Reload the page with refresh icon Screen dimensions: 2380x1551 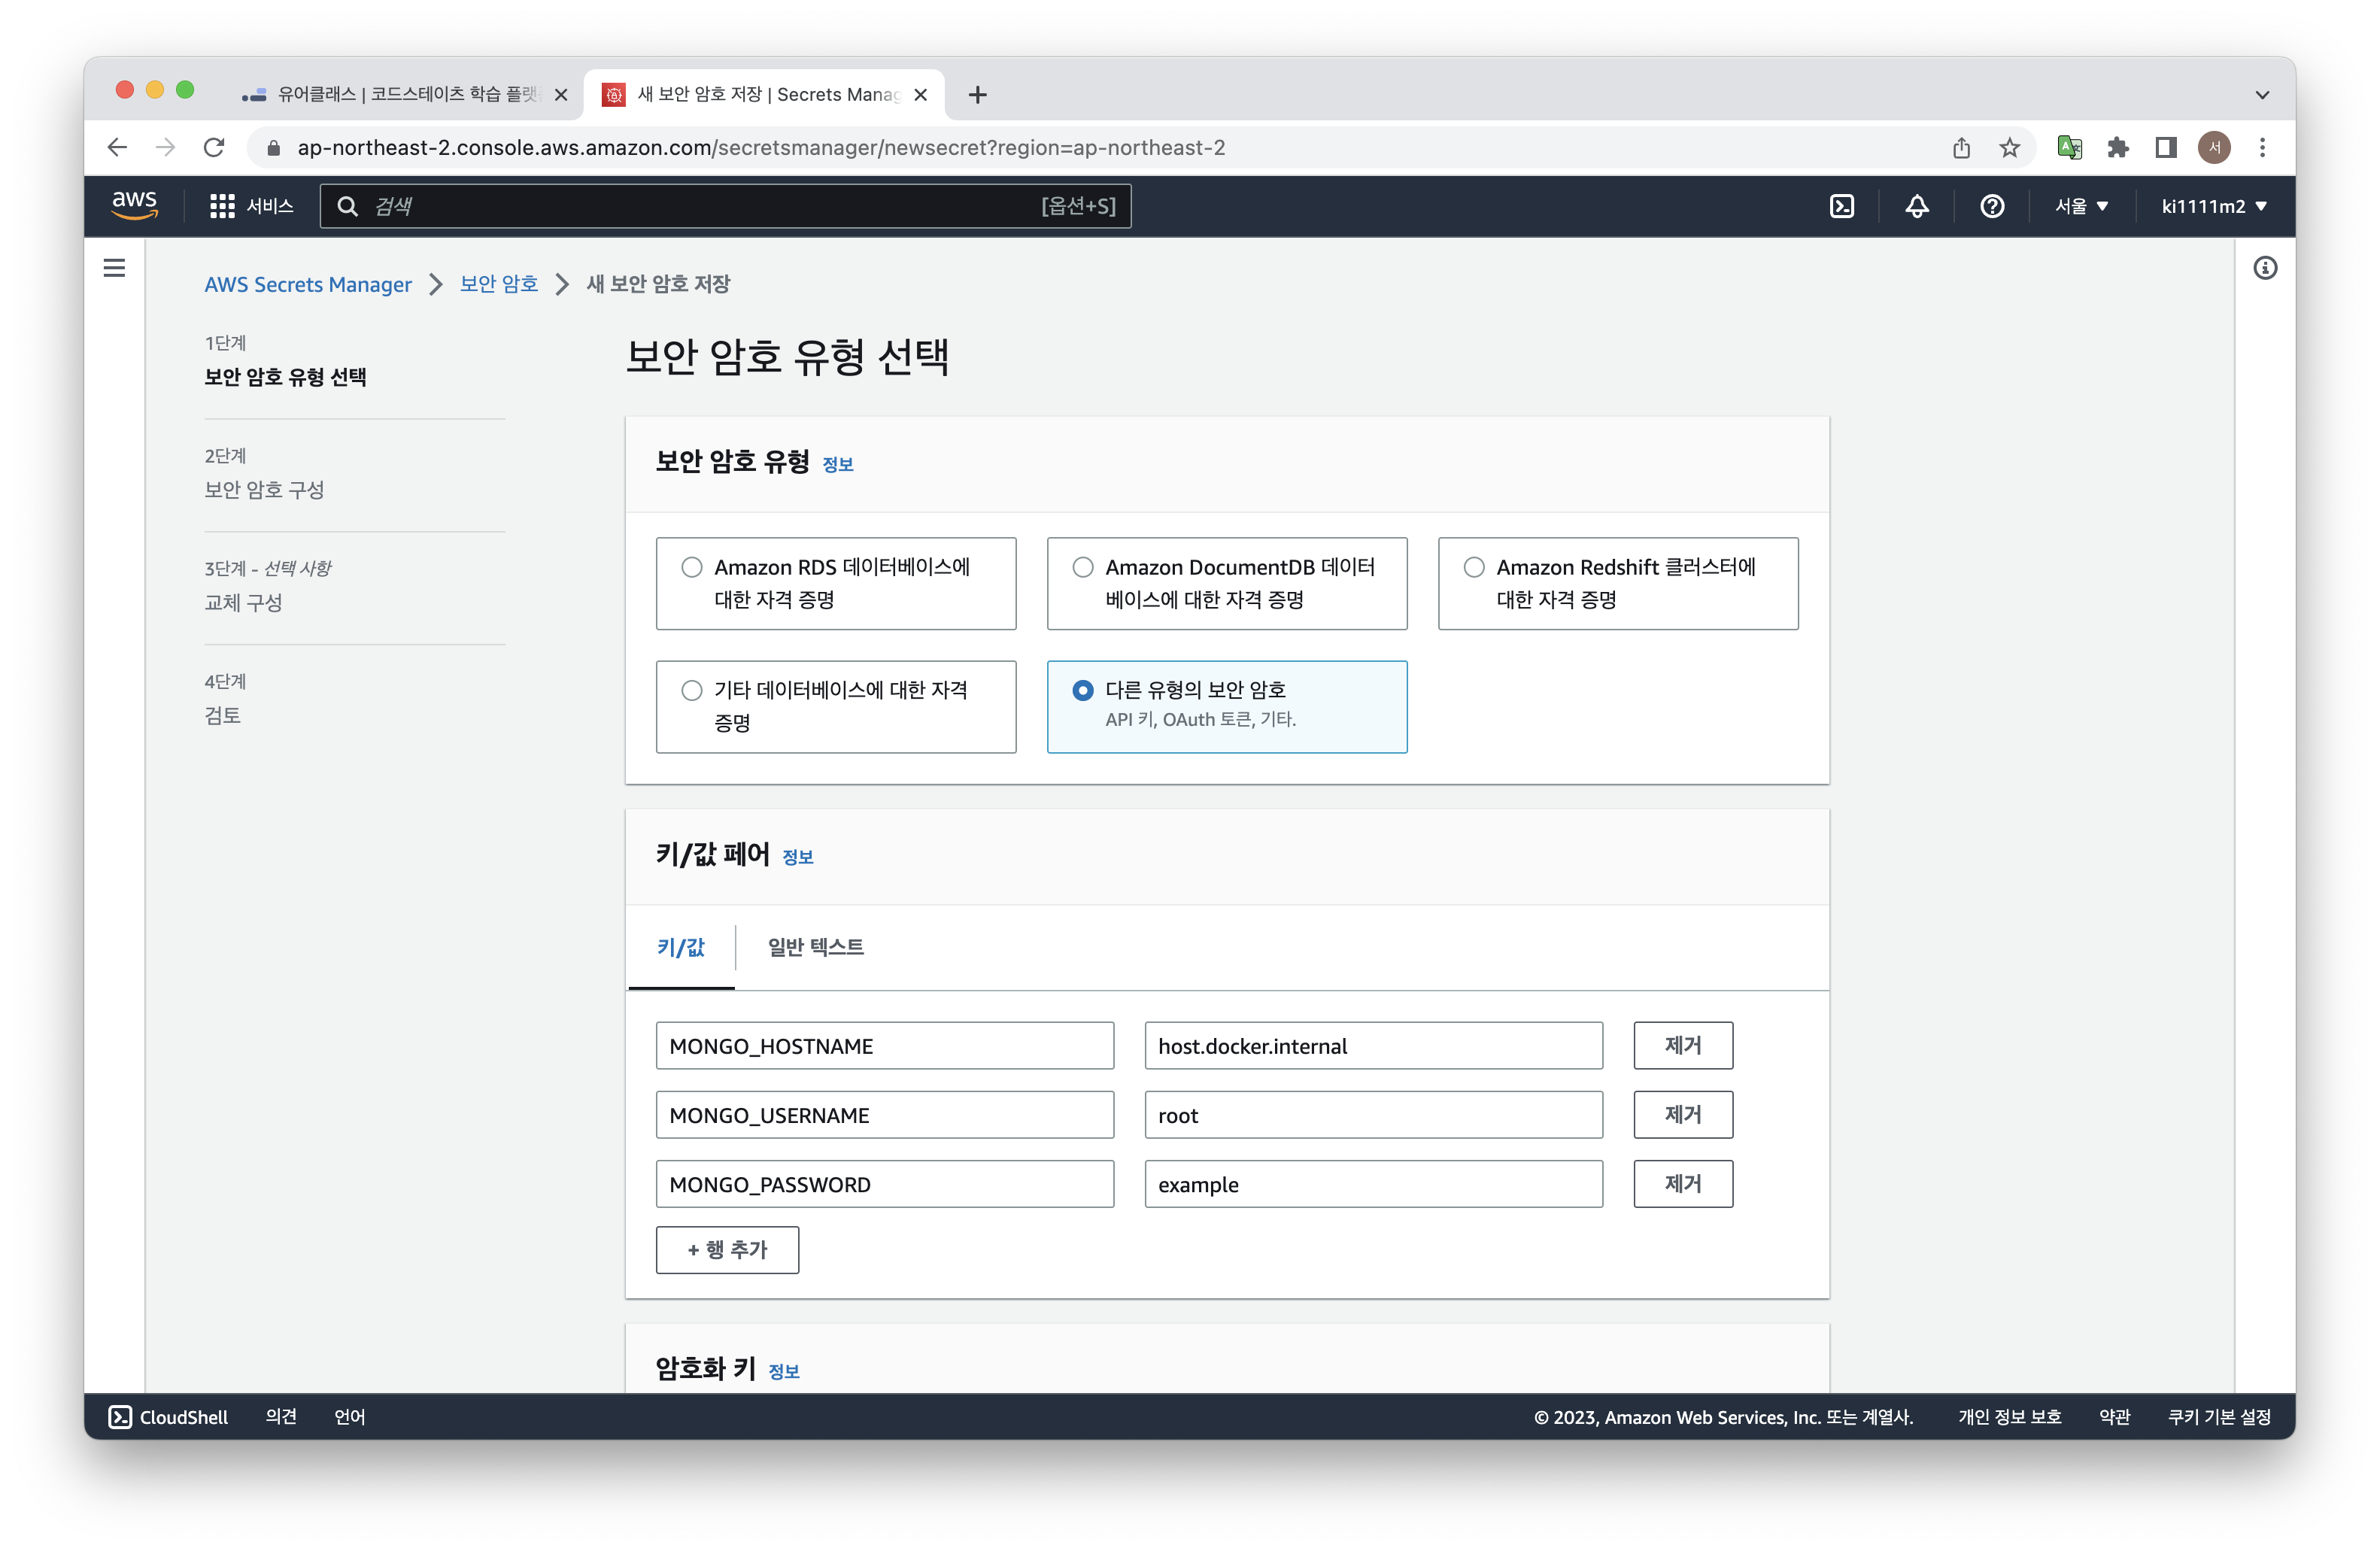(x=214, y=148)
